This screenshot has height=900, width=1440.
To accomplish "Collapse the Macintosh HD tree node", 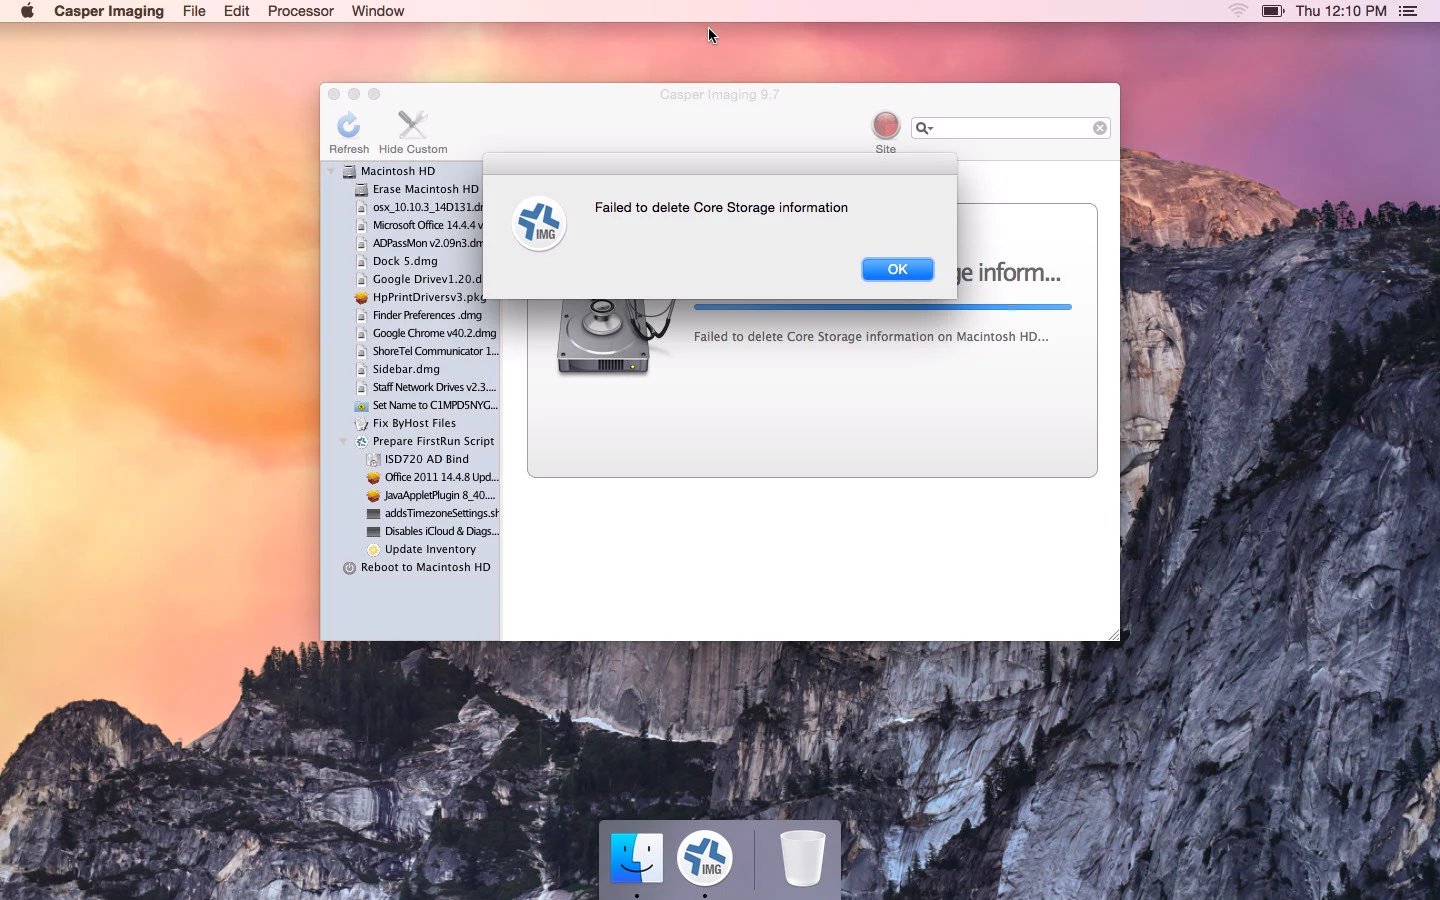I will [x=331, y=171].
